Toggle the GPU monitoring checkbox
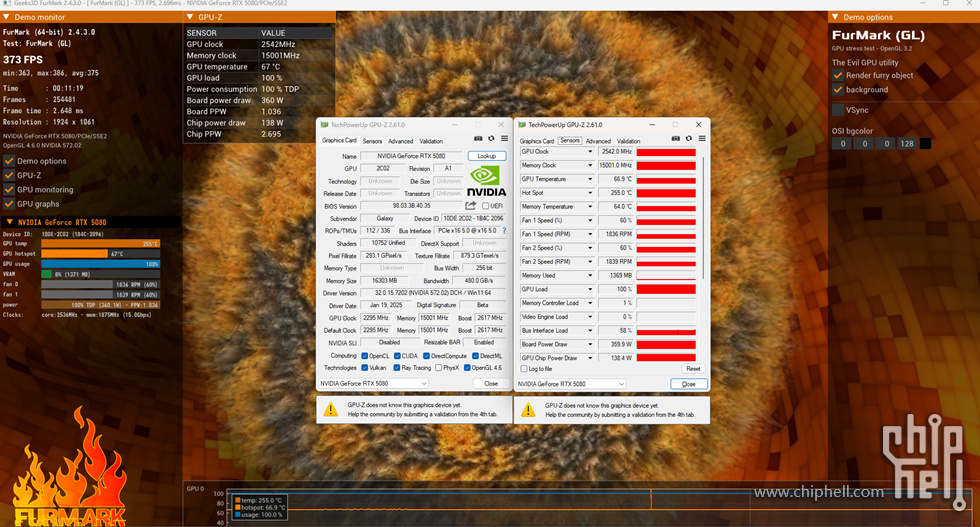The height and width of the screenshot is (527, 980). click(x=9, y=189)
